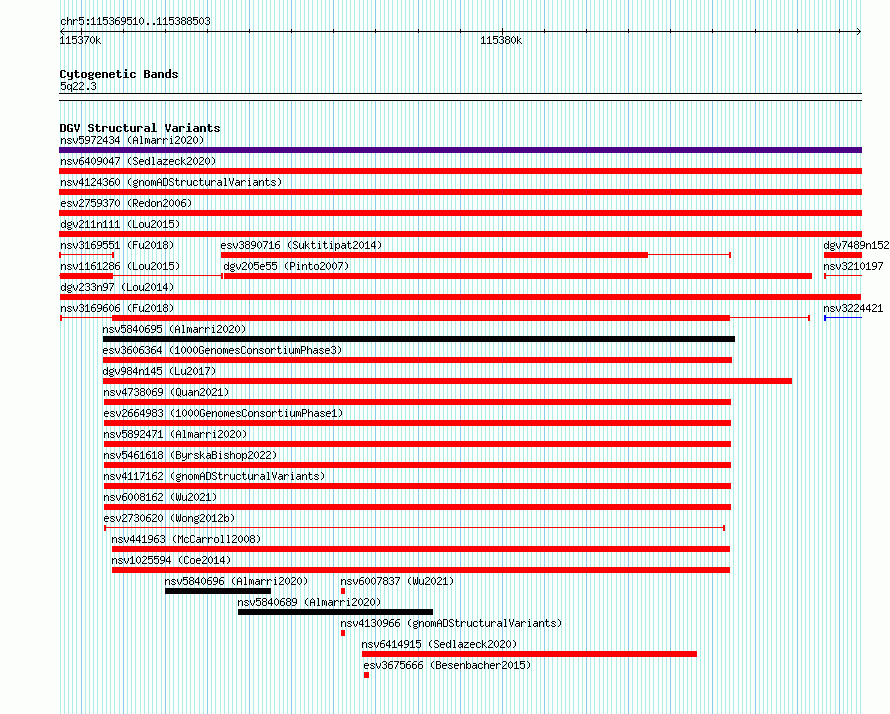Select dgv211n111 (Lou2015) variant label
This screenshot has width=890, height=714.
tap(120, 224)
